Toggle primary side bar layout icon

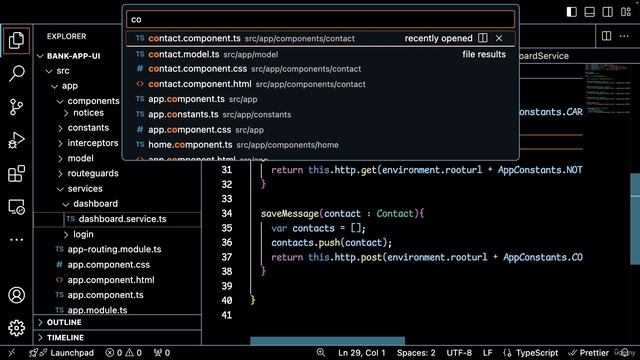pos(571,12)
